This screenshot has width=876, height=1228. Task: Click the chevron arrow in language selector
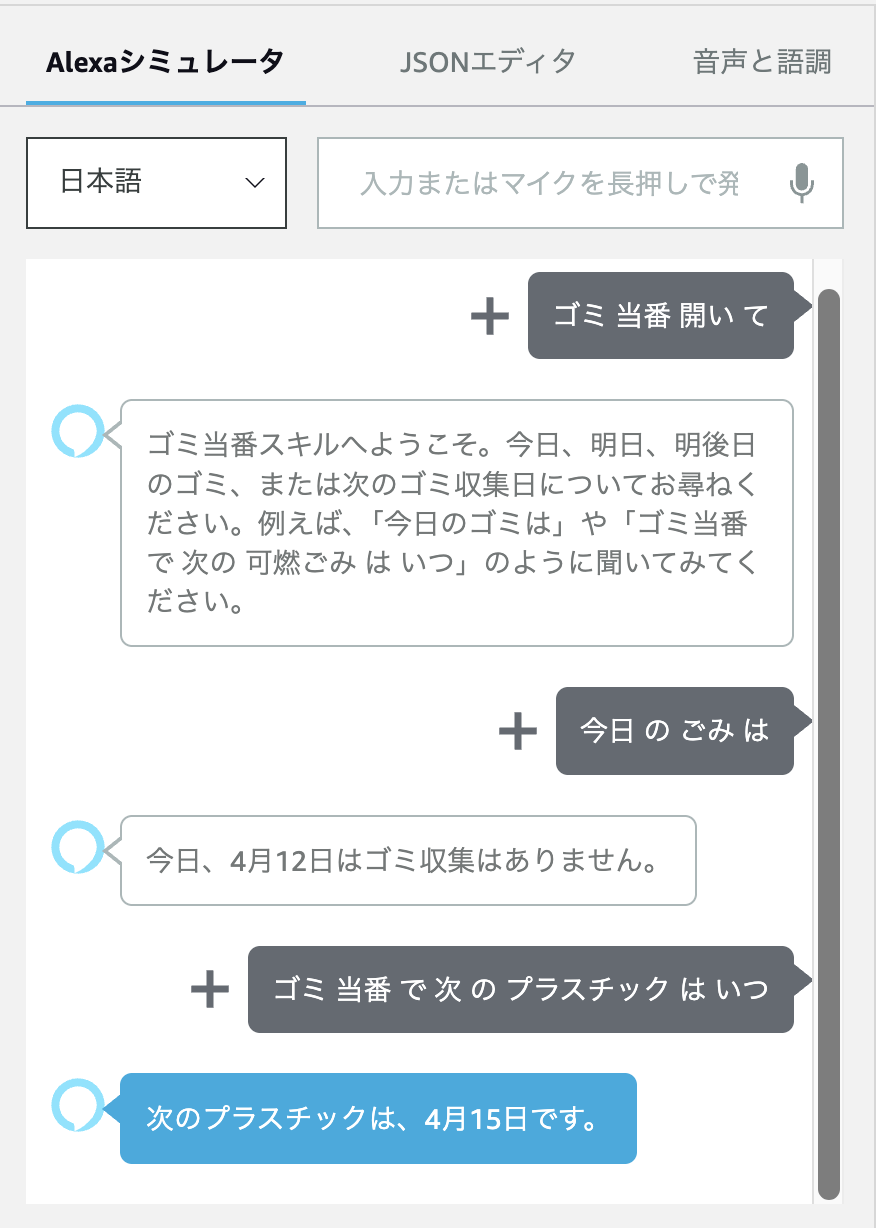[254, 183]
